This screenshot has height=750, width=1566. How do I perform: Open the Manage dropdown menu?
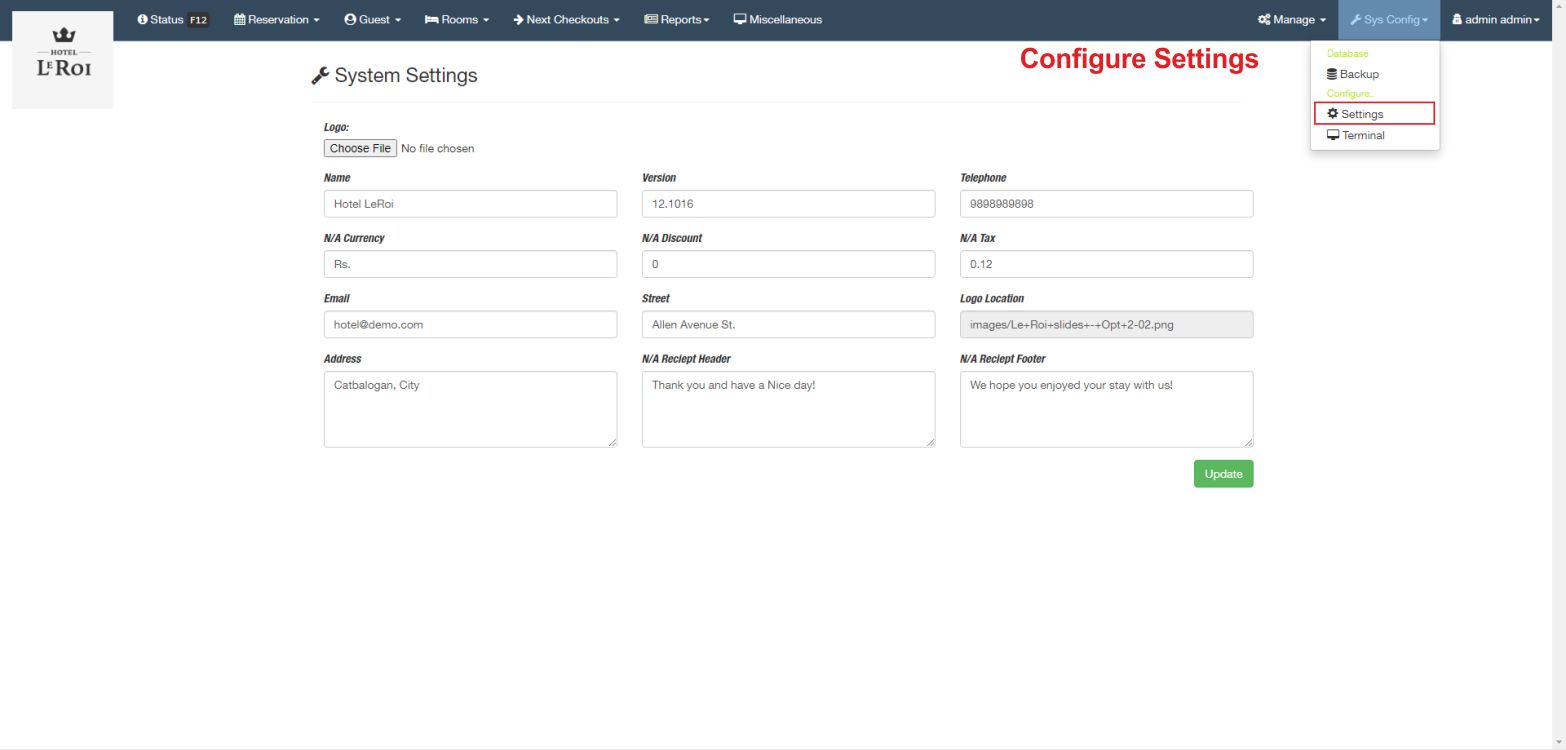click(x=1292, y=20)
